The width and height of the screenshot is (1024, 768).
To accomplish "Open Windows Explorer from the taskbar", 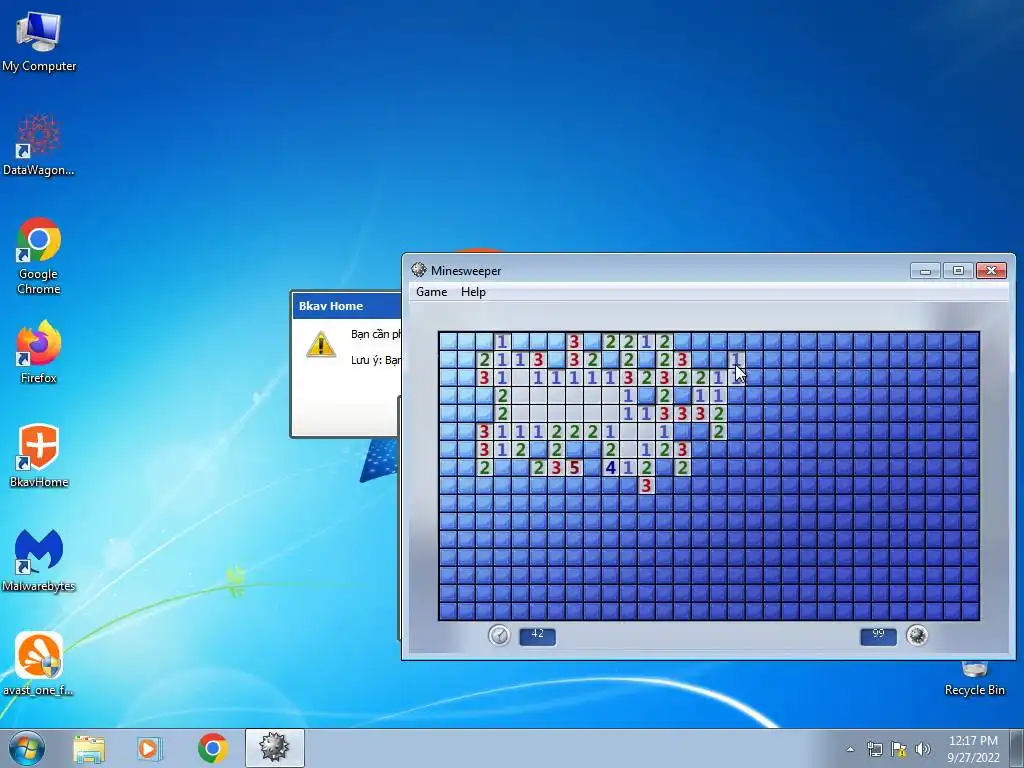I will (89, 748).
